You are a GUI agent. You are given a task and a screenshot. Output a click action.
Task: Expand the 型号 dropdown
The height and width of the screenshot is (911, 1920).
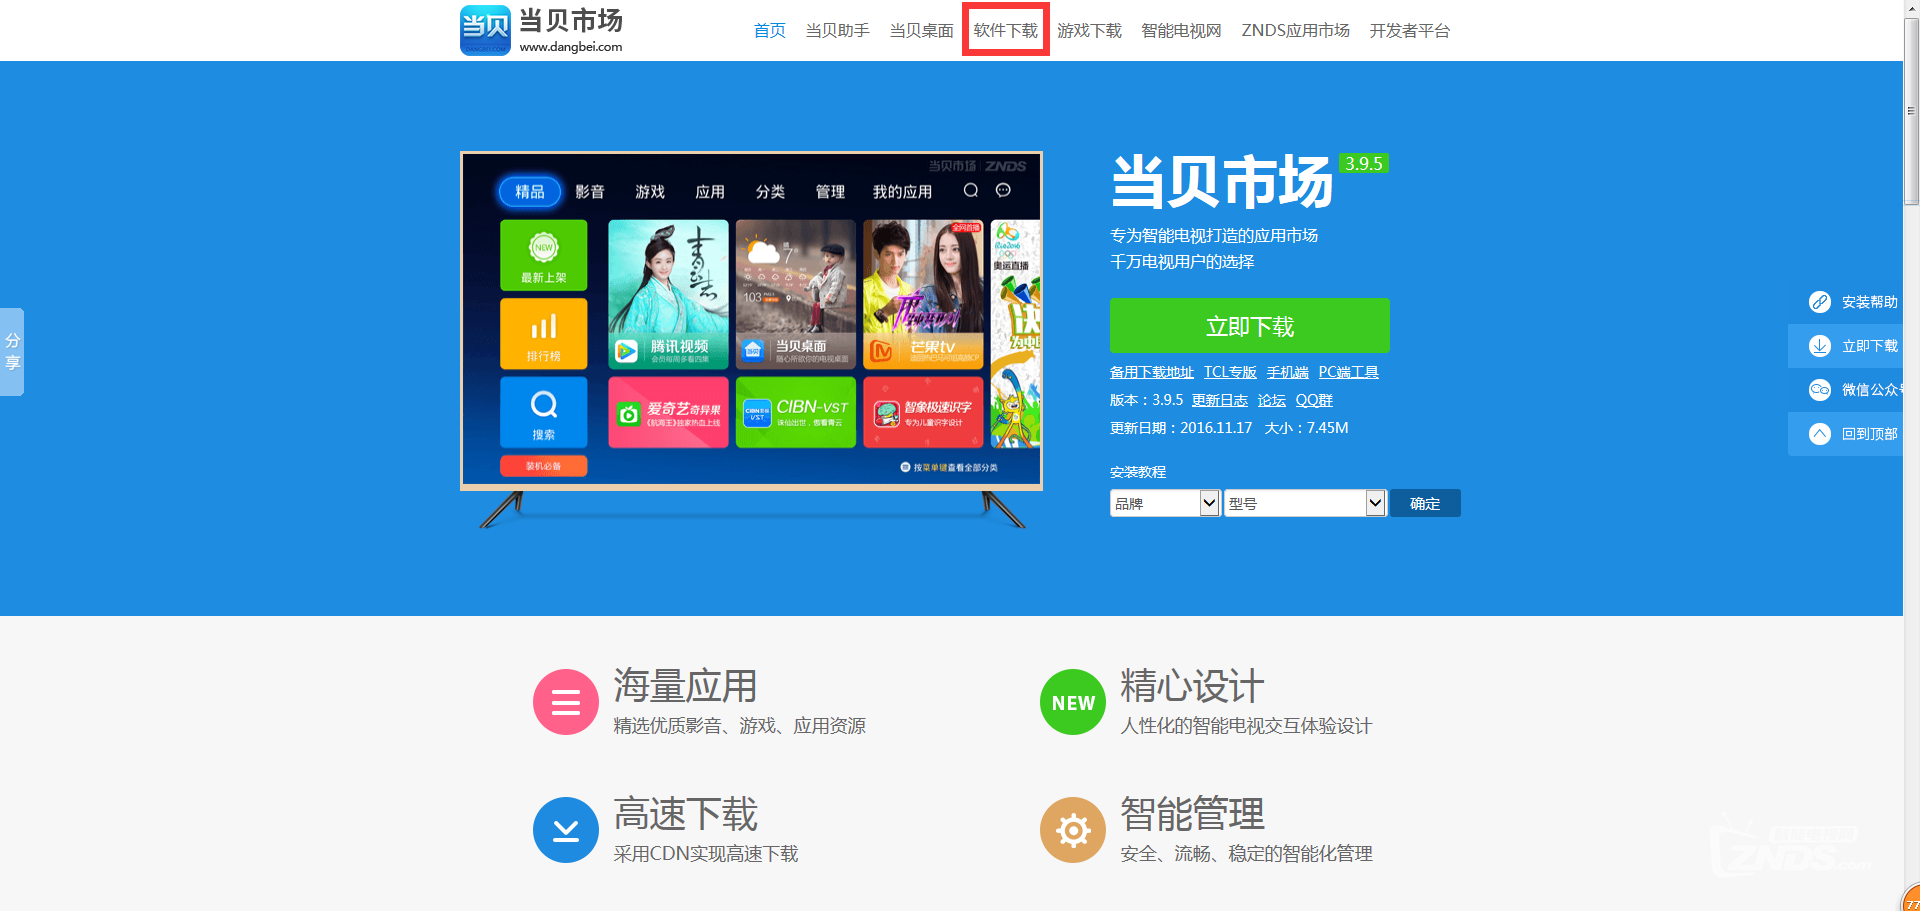coord(1305,503)
